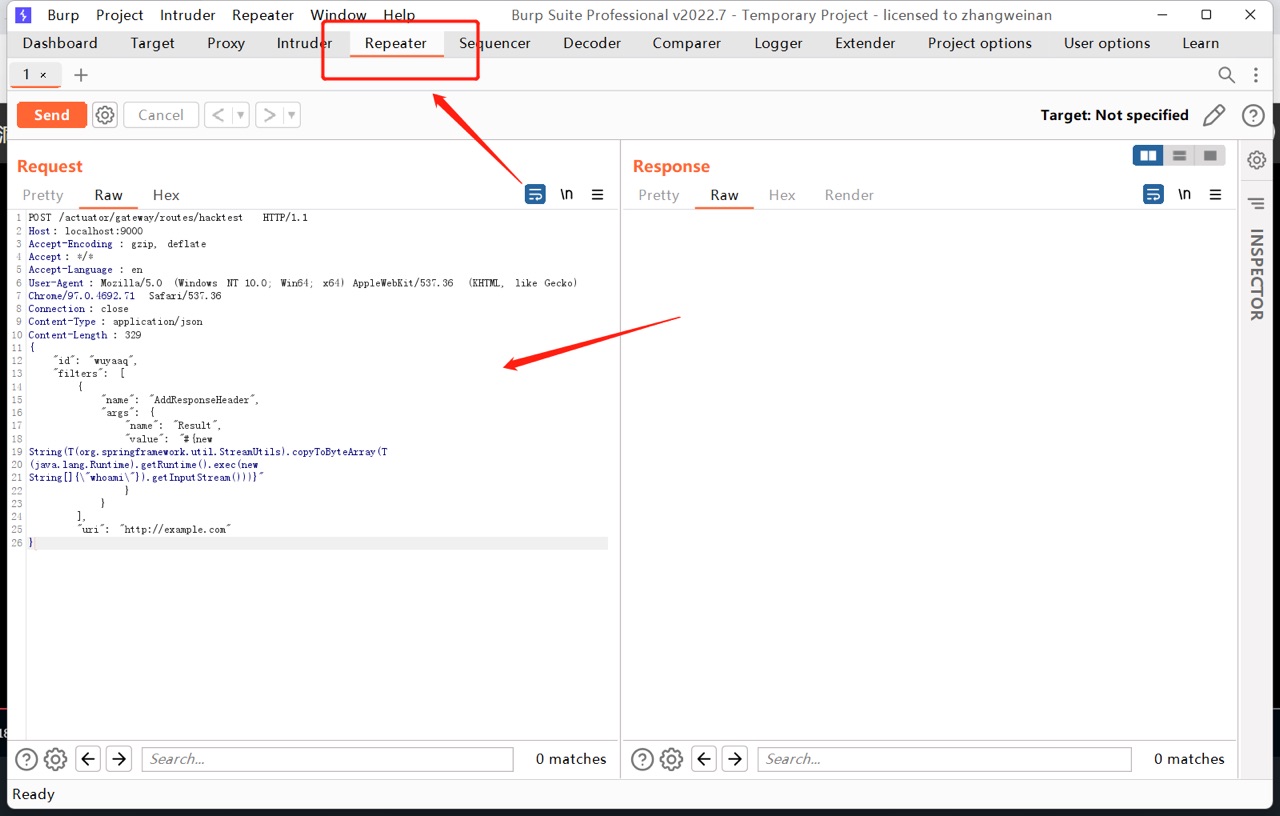Switch Request view to Pretty

(43, 195)
